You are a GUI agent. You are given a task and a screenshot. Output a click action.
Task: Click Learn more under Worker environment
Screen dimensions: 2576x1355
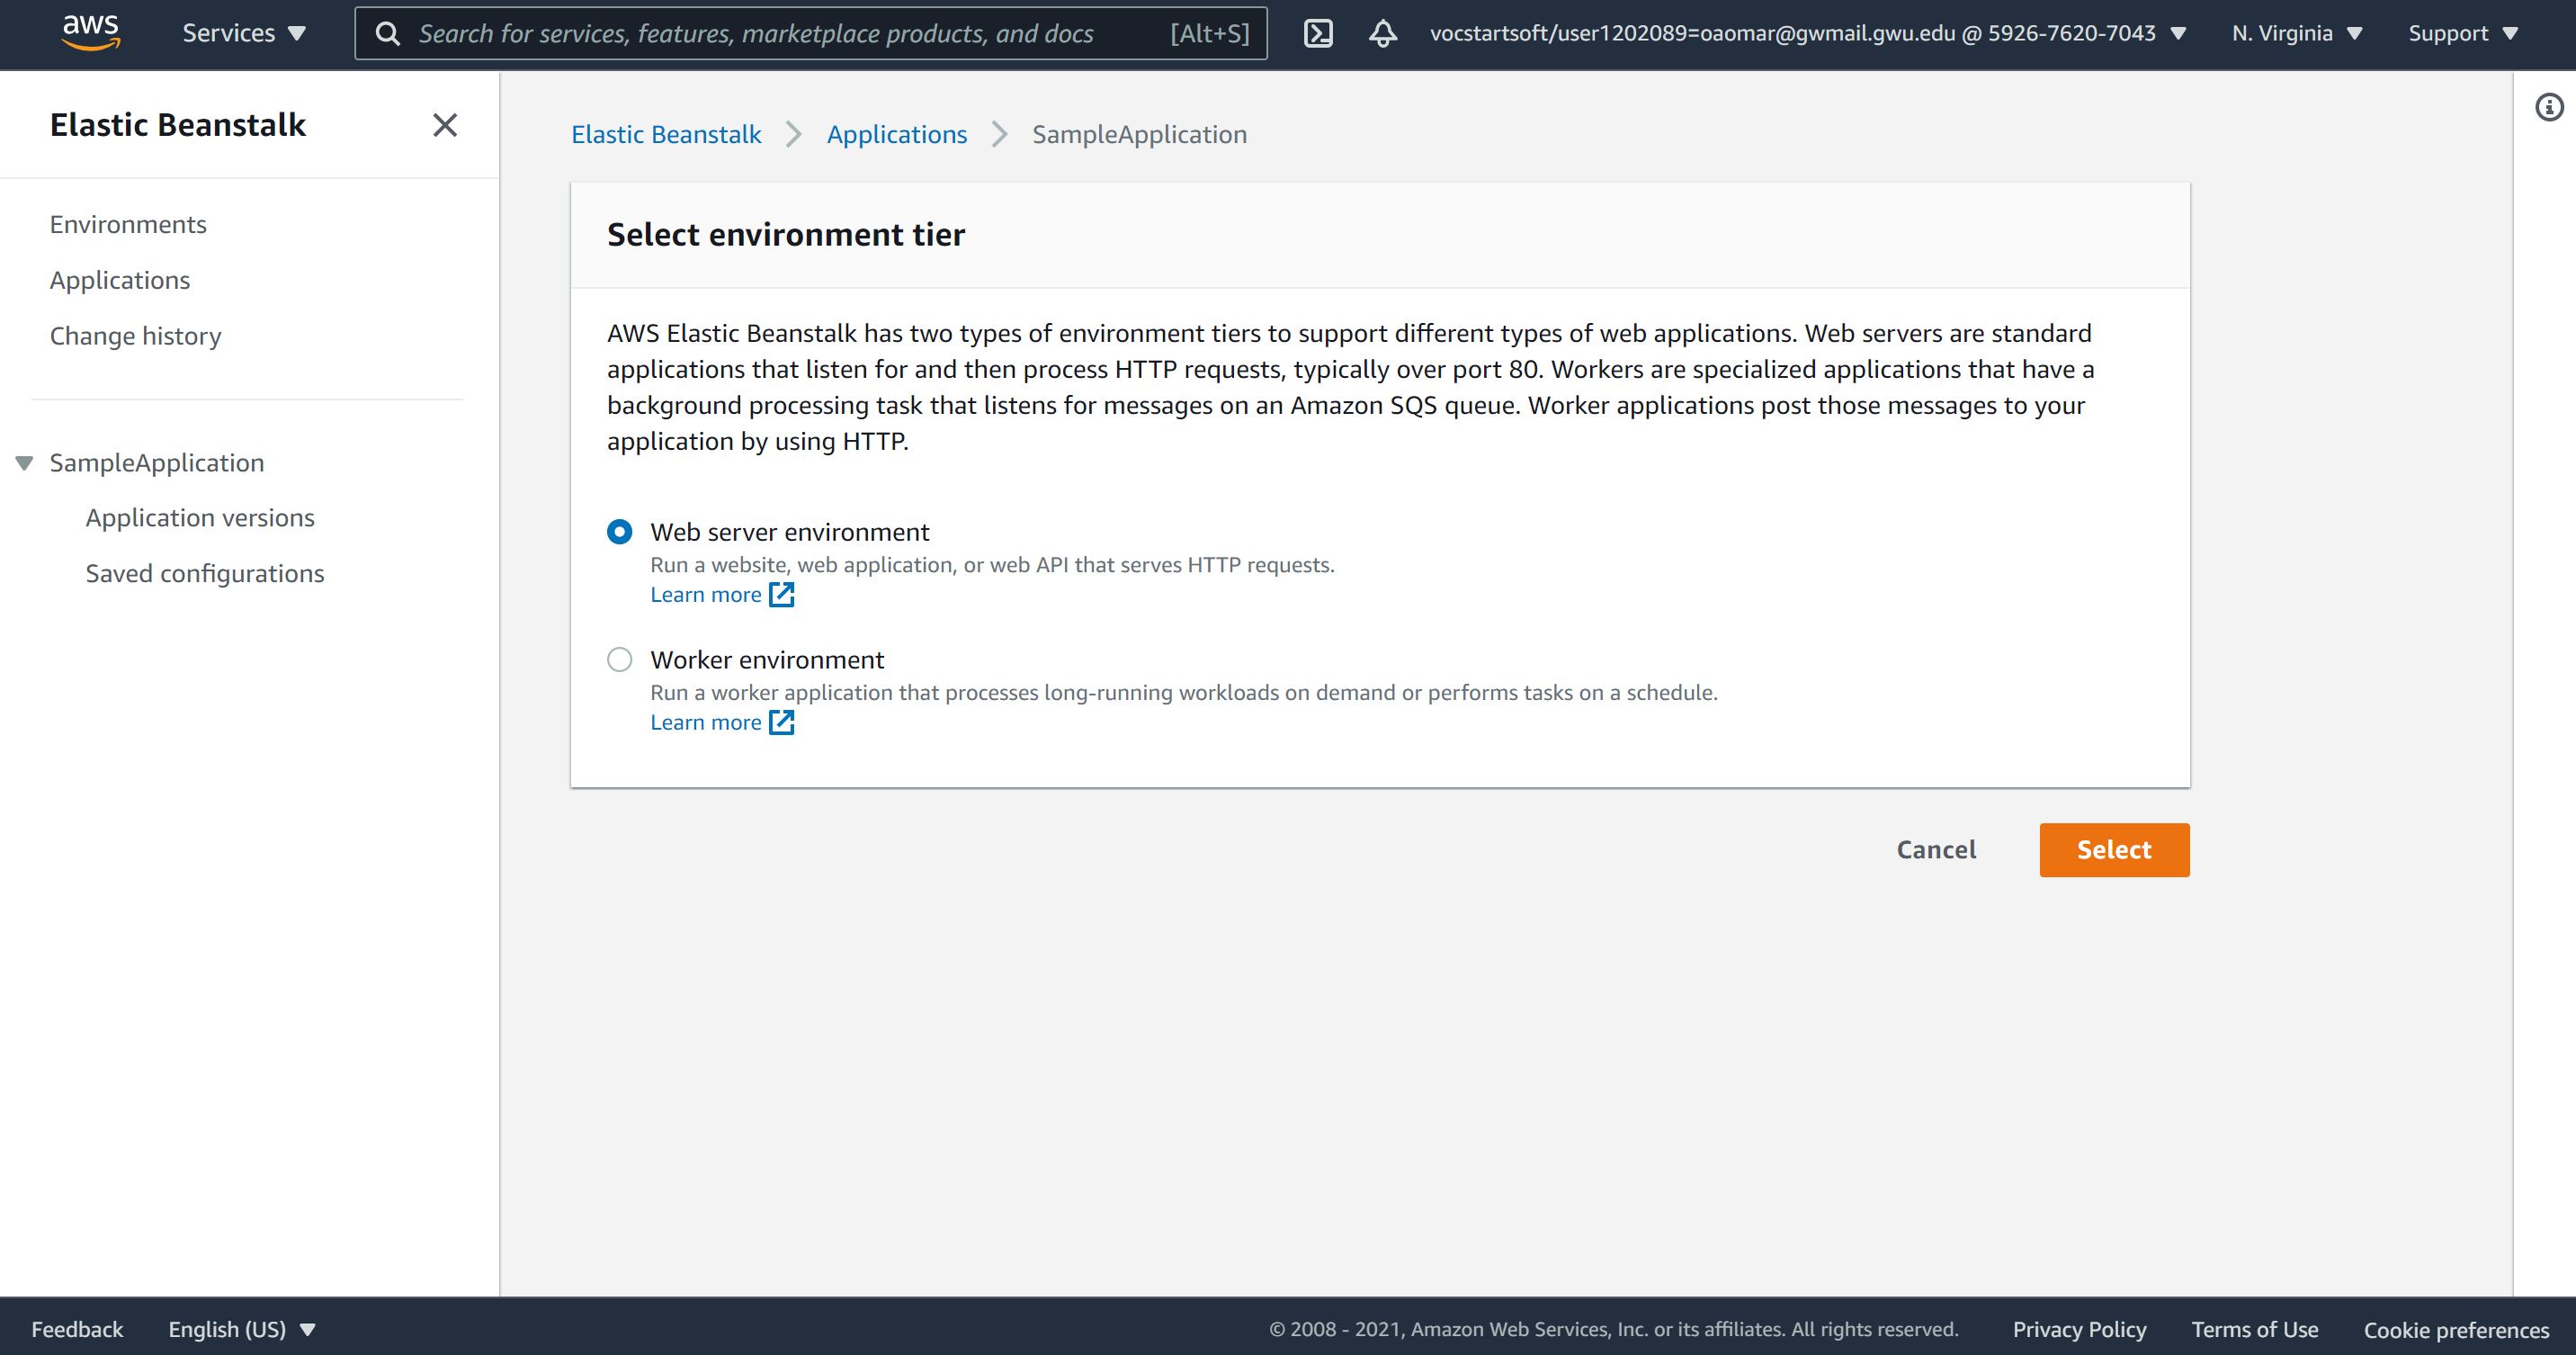[706, 723]
